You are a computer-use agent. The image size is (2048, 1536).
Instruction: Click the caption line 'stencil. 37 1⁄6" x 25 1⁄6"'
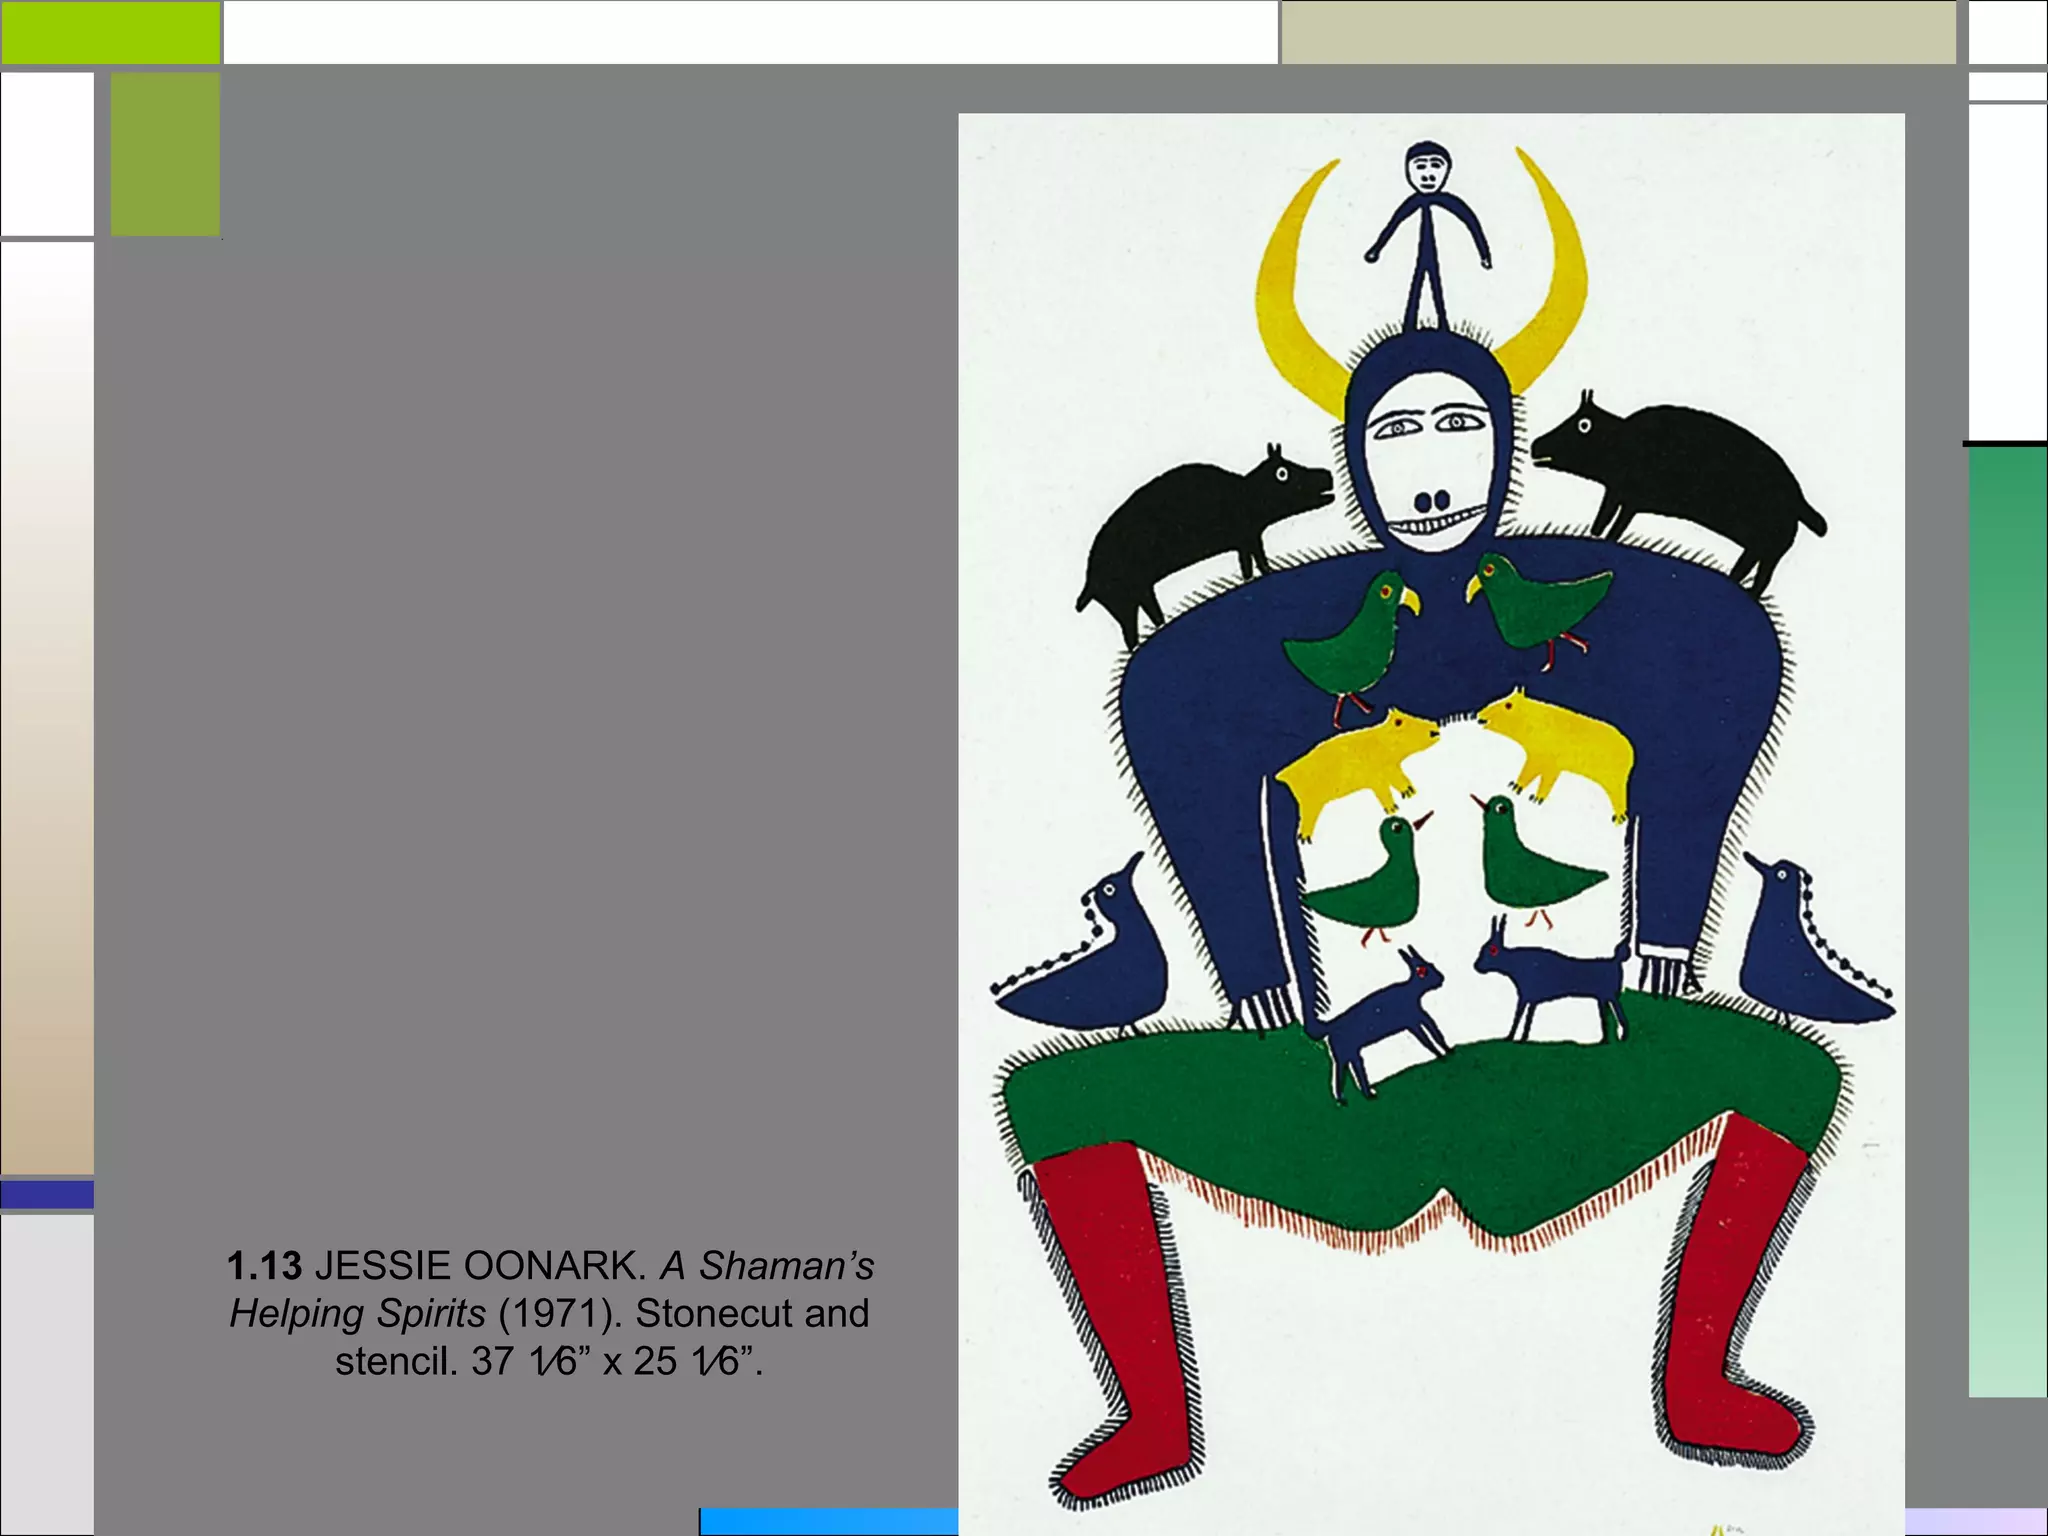pos(549,1361)
